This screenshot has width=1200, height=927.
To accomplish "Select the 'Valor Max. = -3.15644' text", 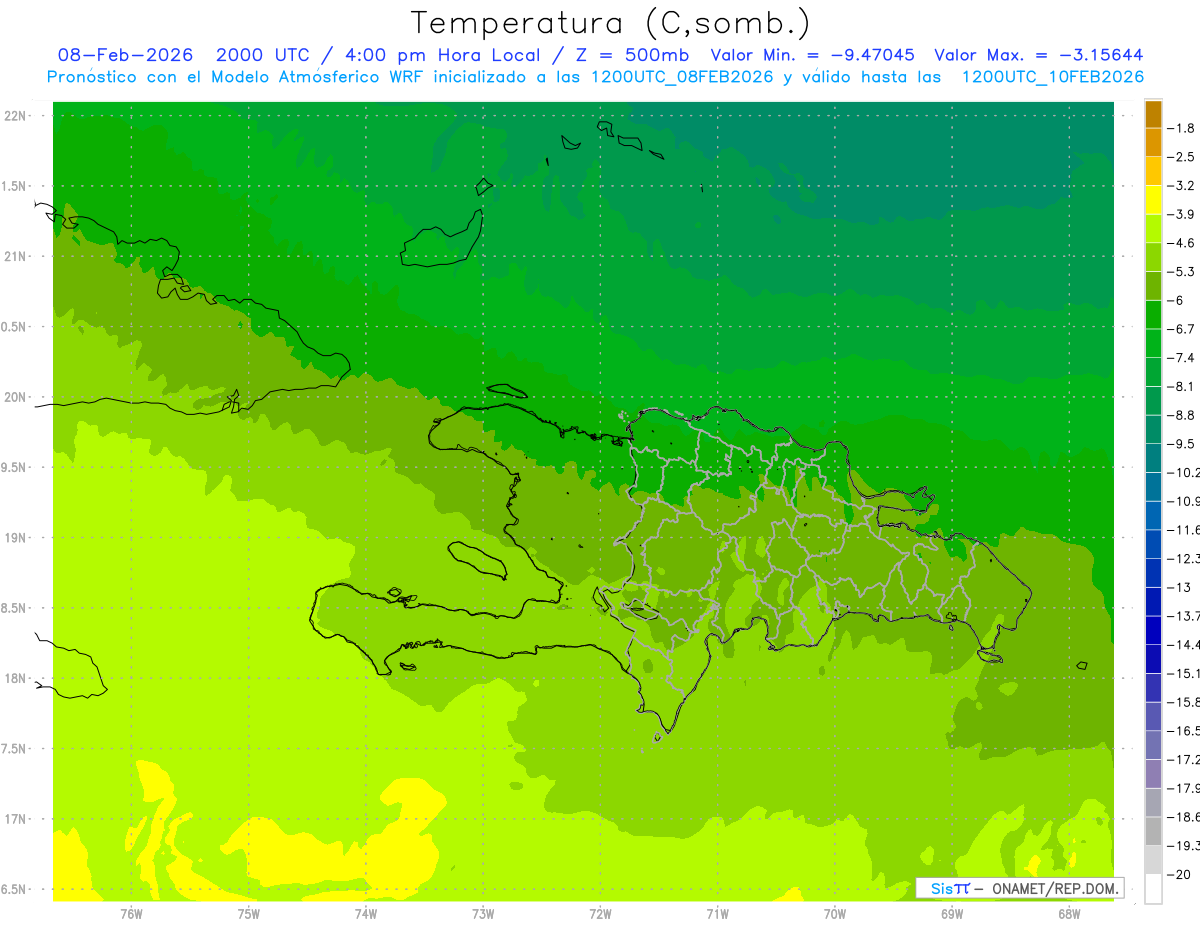I will point(1038,55).
